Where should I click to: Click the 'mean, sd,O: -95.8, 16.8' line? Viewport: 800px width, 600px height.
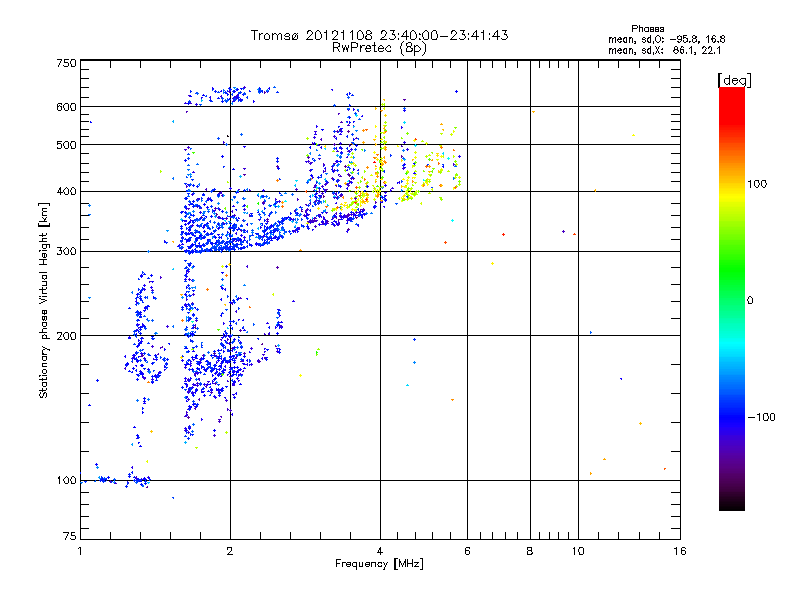click(x=667, y=39)
